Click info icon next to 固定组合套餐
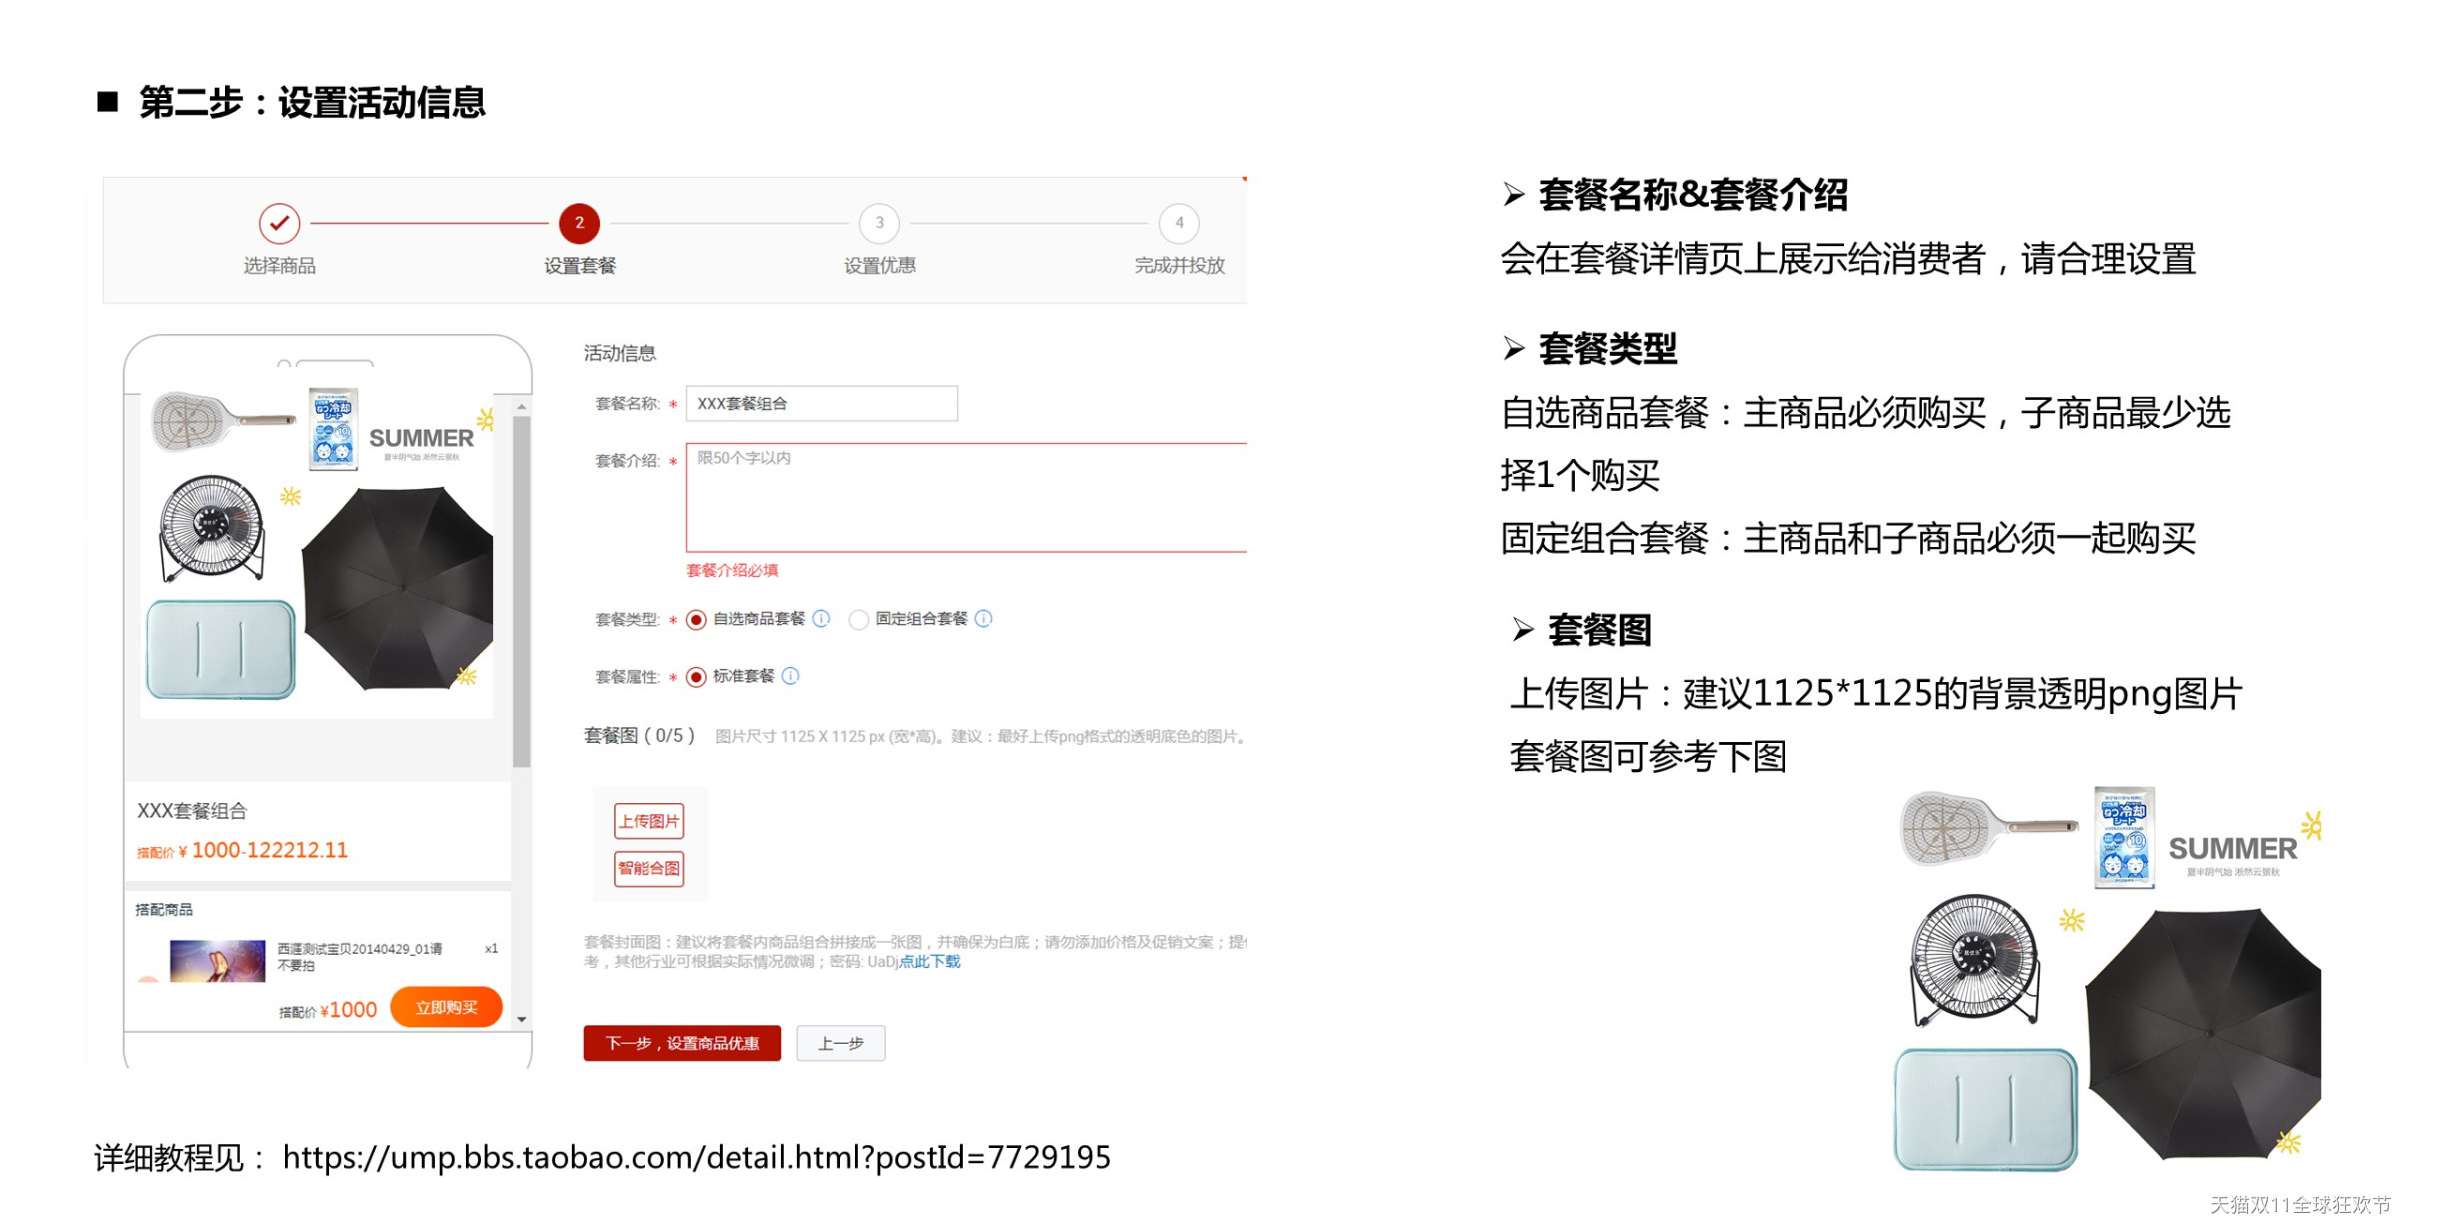Viewport: 2452px width, 1224px height. 984,619
